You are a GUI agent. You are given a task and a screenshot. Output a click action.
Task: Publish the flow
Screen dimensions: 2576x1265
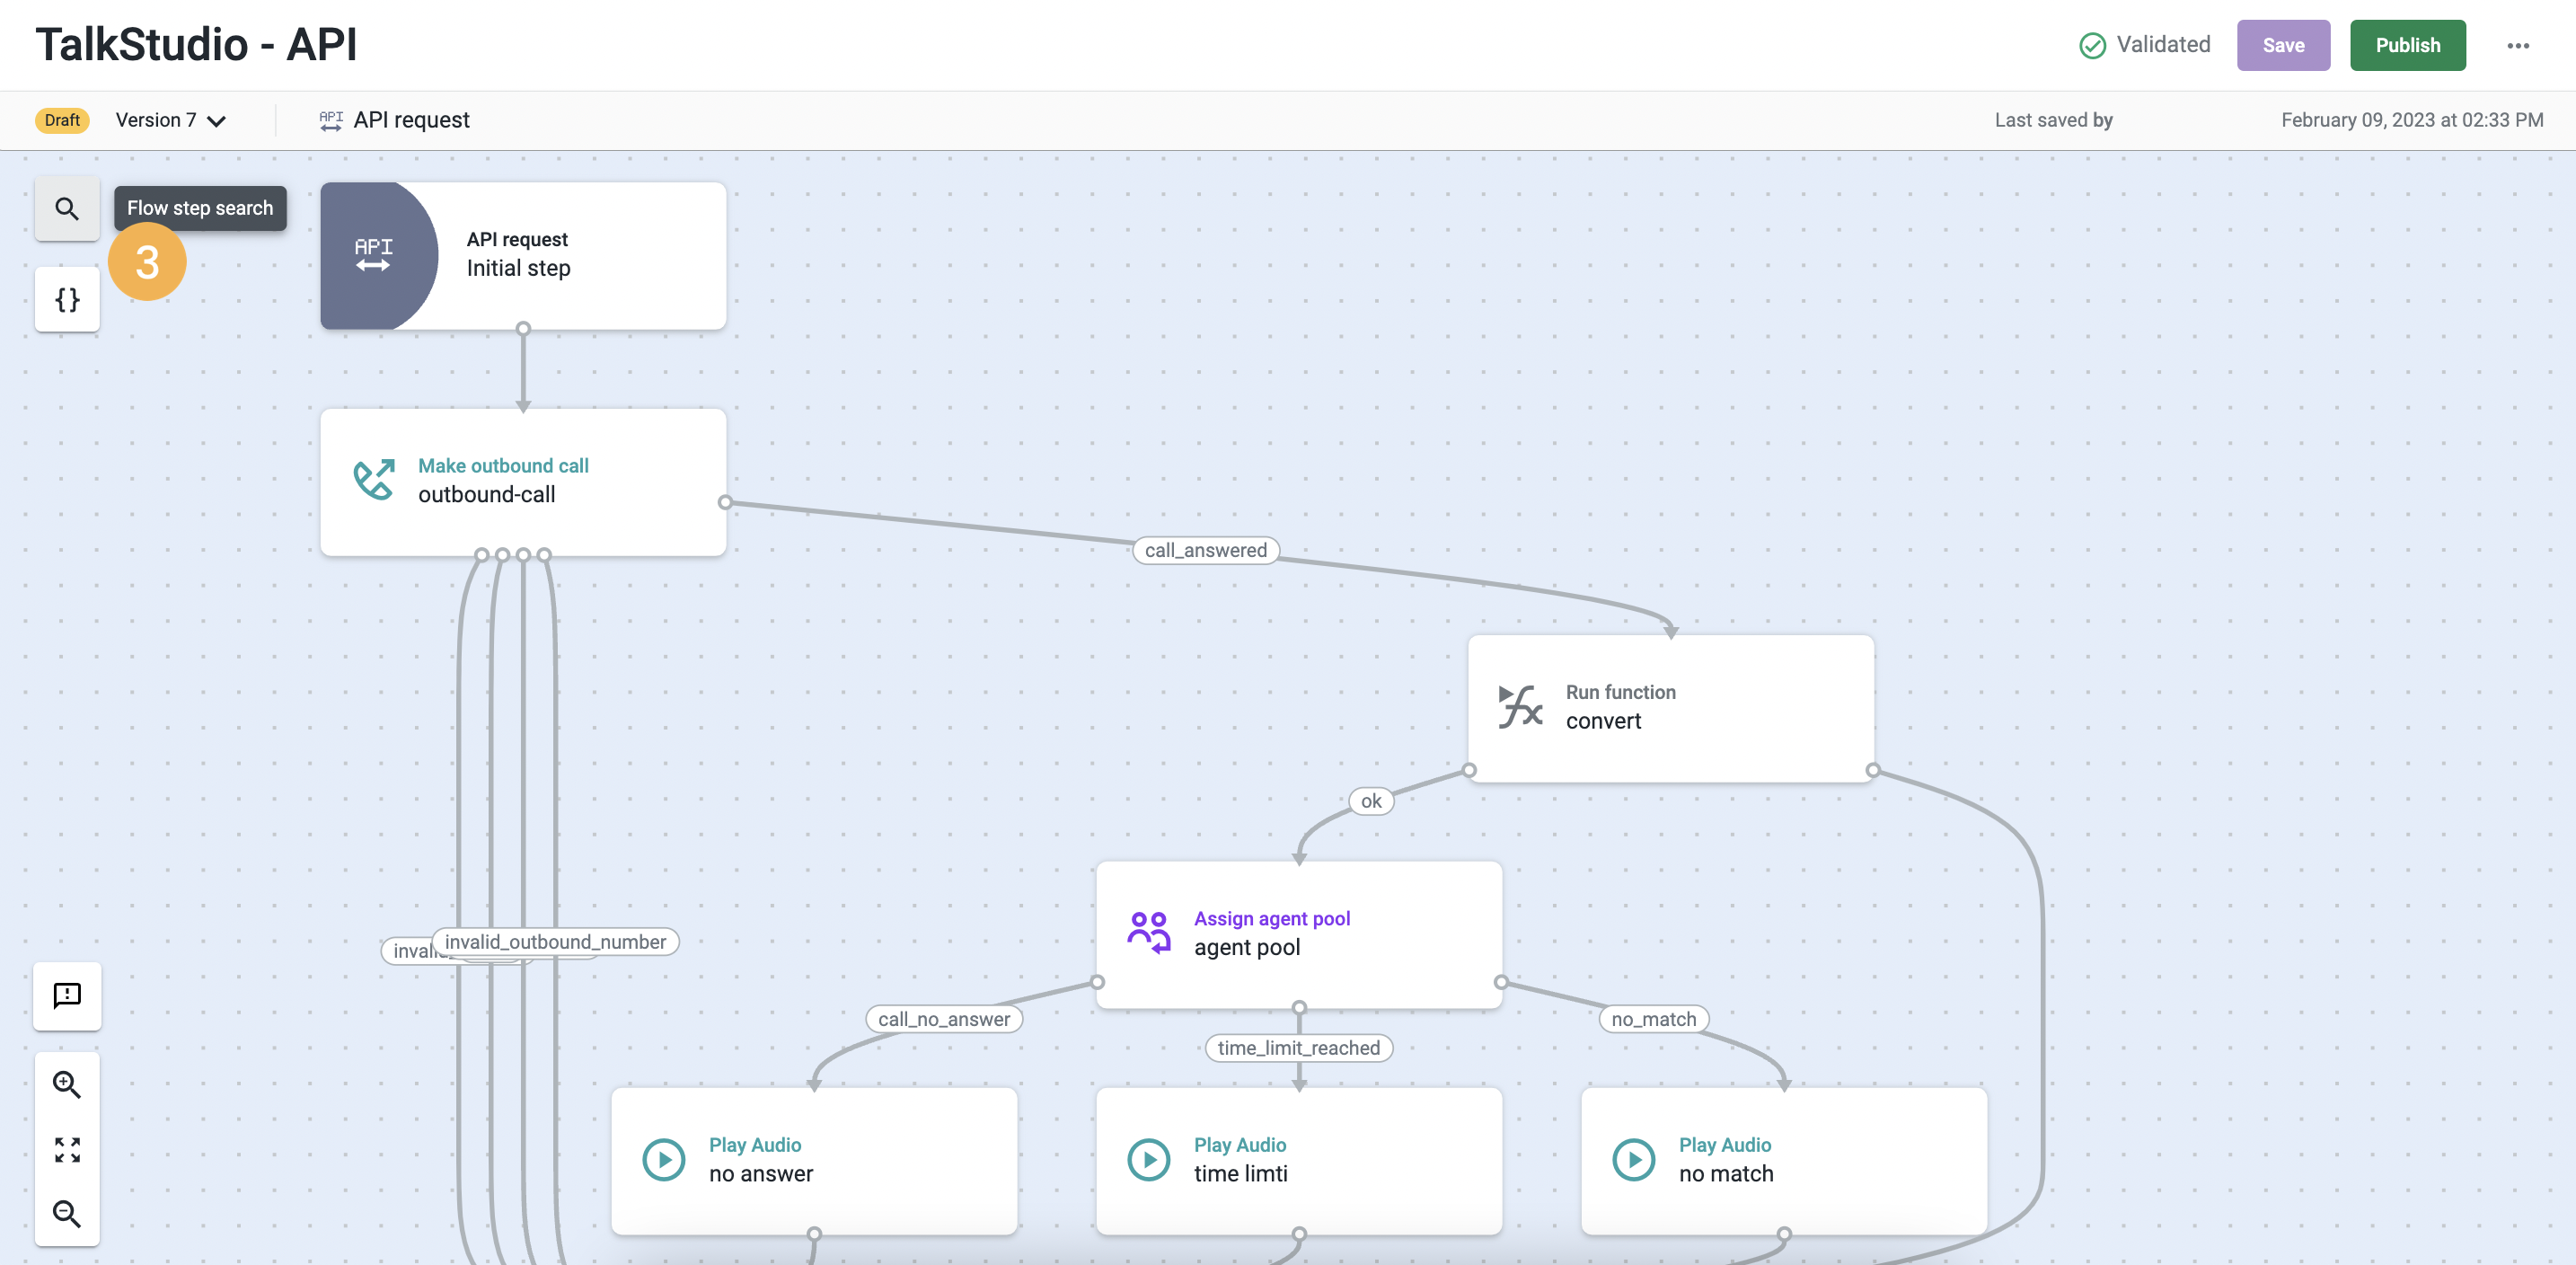pos(2406,46)
